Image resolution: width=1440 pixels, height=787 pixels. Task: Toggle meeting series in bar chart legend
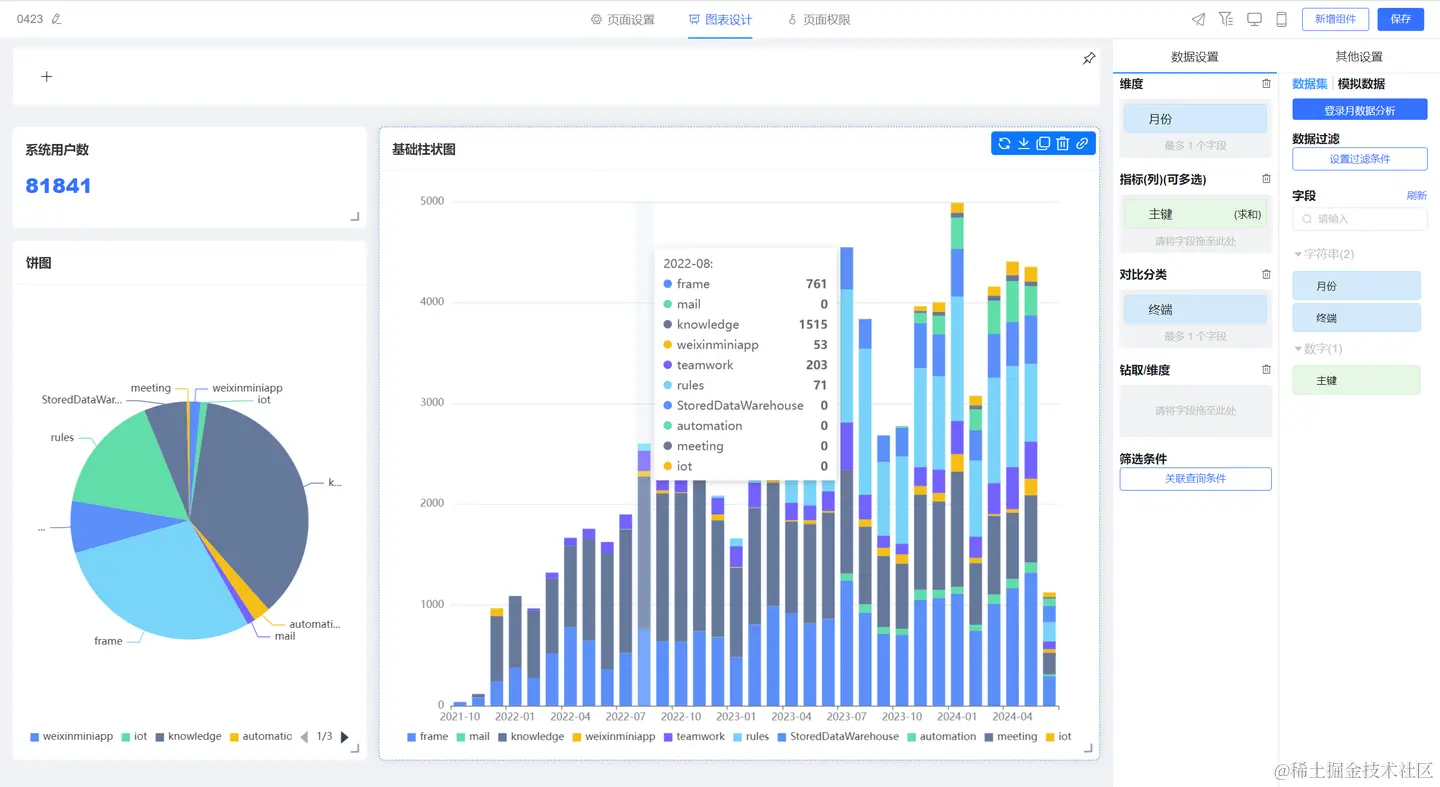click(1010, 737)
